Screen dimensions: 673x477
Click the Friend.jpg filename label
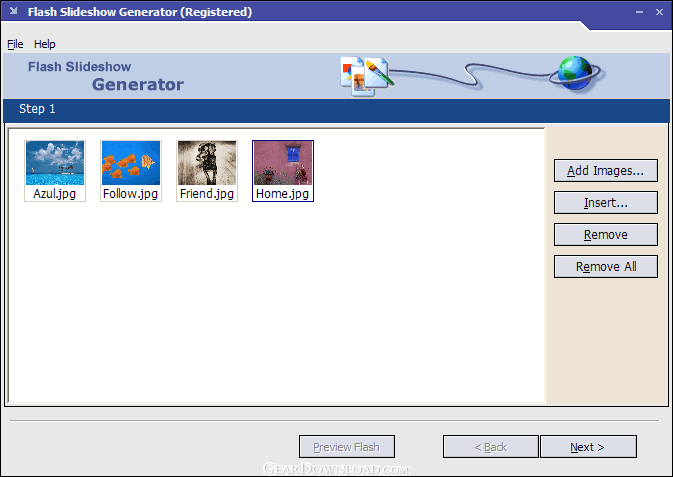click(x=207, y=194)
